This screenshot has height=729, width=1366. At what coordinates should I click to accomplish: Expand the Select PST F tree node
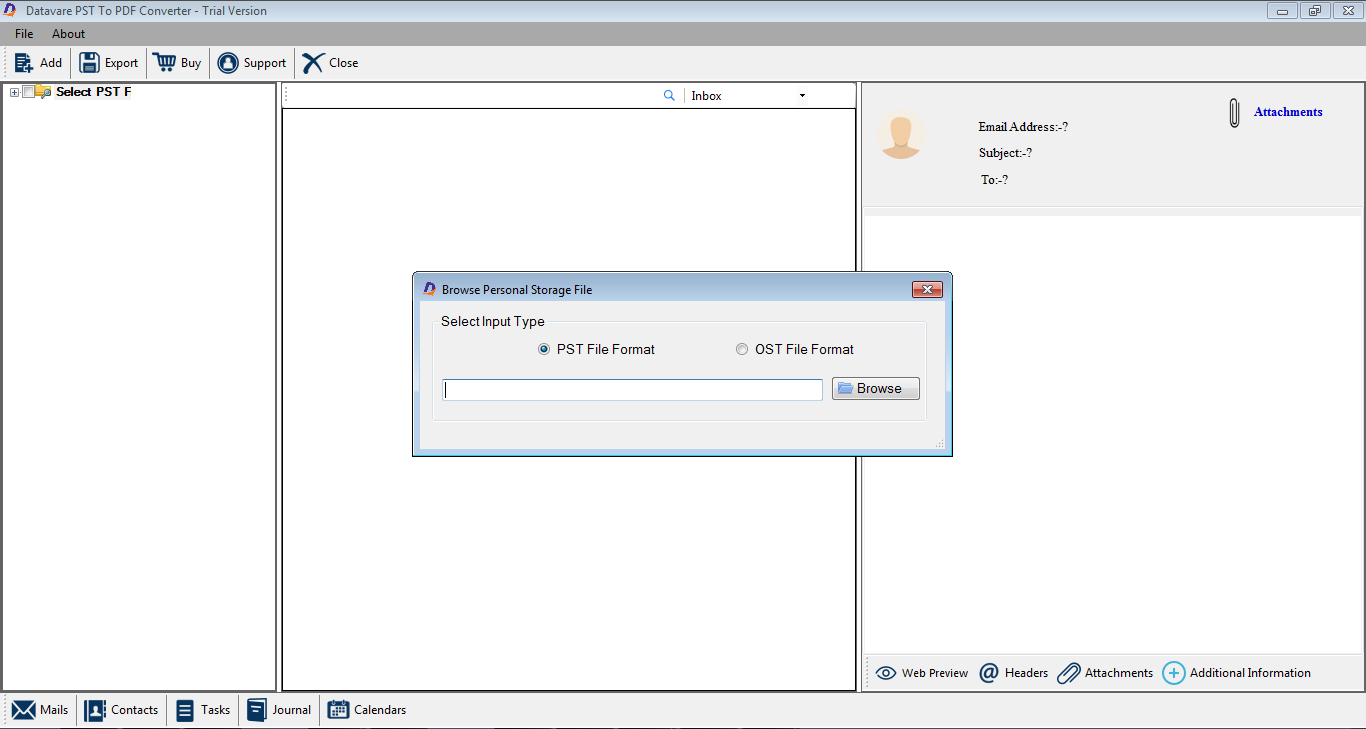click(14, 92)
